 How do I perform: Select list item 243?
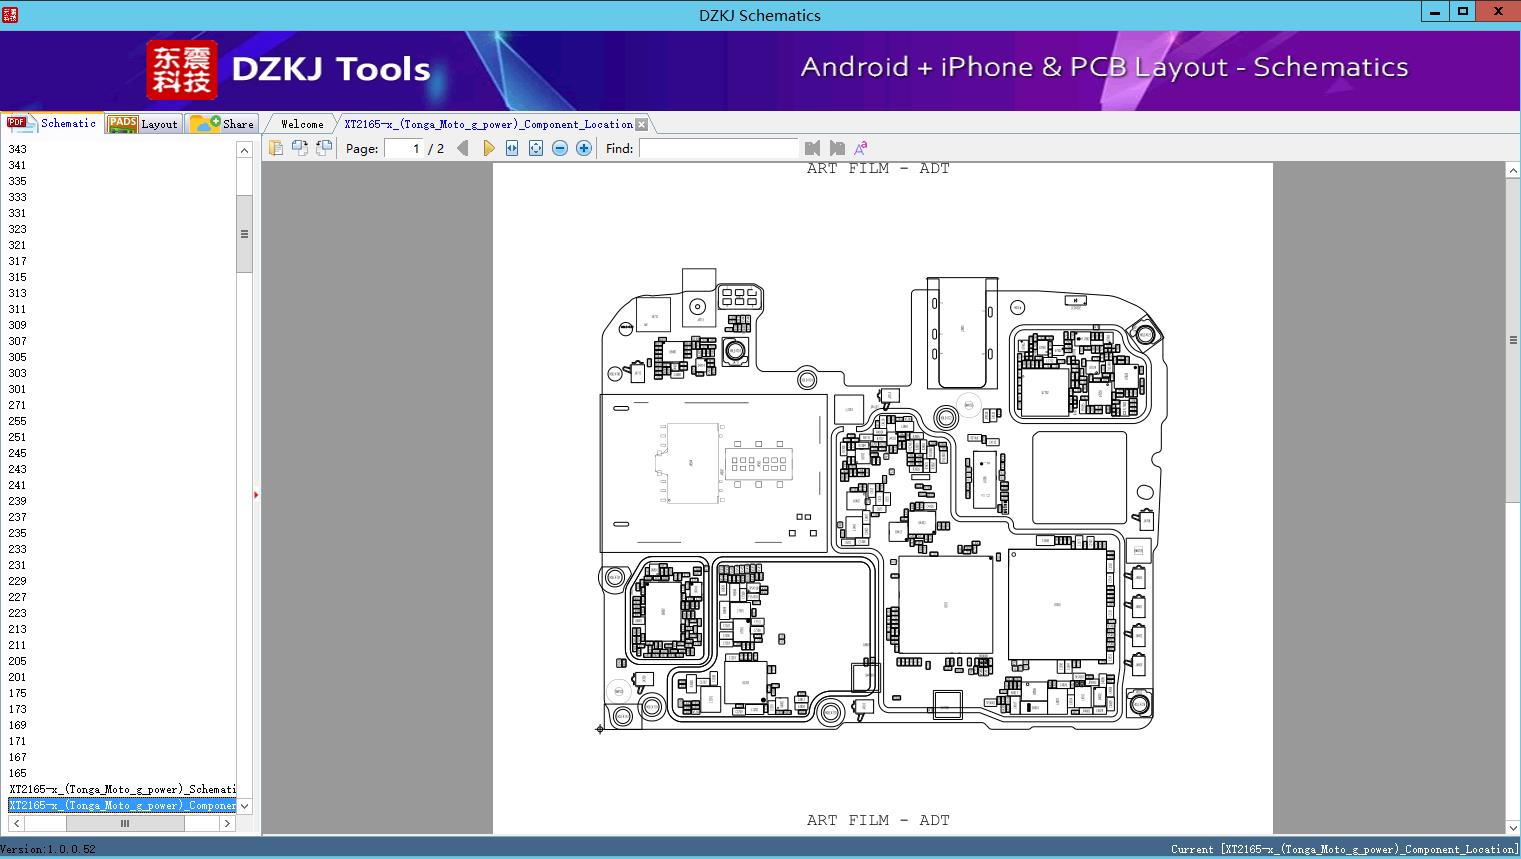point(17,469)
